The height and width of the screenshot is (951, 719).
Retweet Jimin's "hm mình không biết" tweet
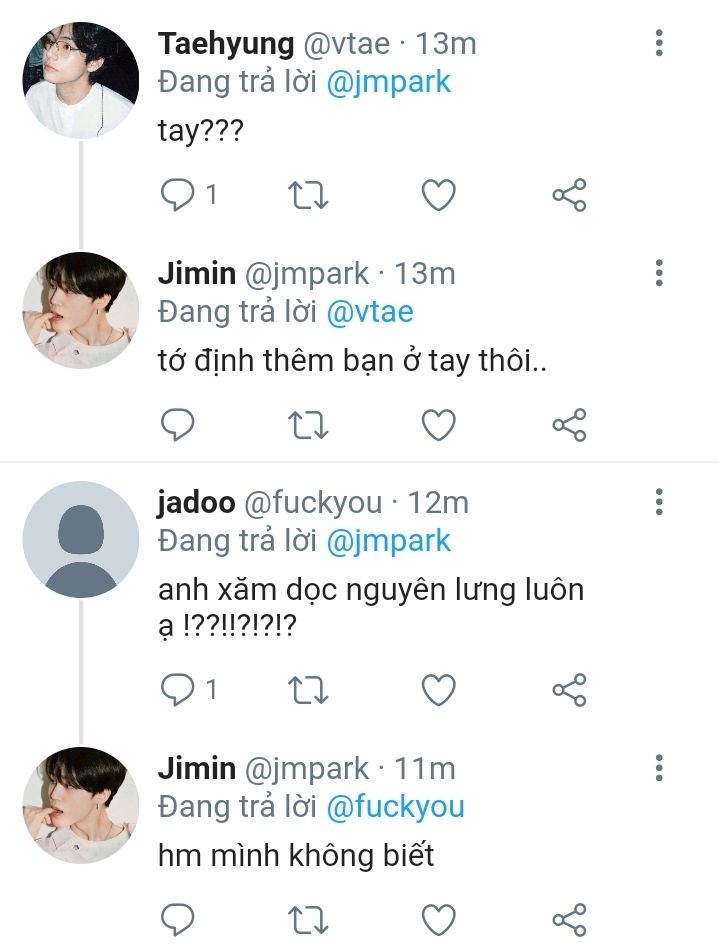coord(308,918)
